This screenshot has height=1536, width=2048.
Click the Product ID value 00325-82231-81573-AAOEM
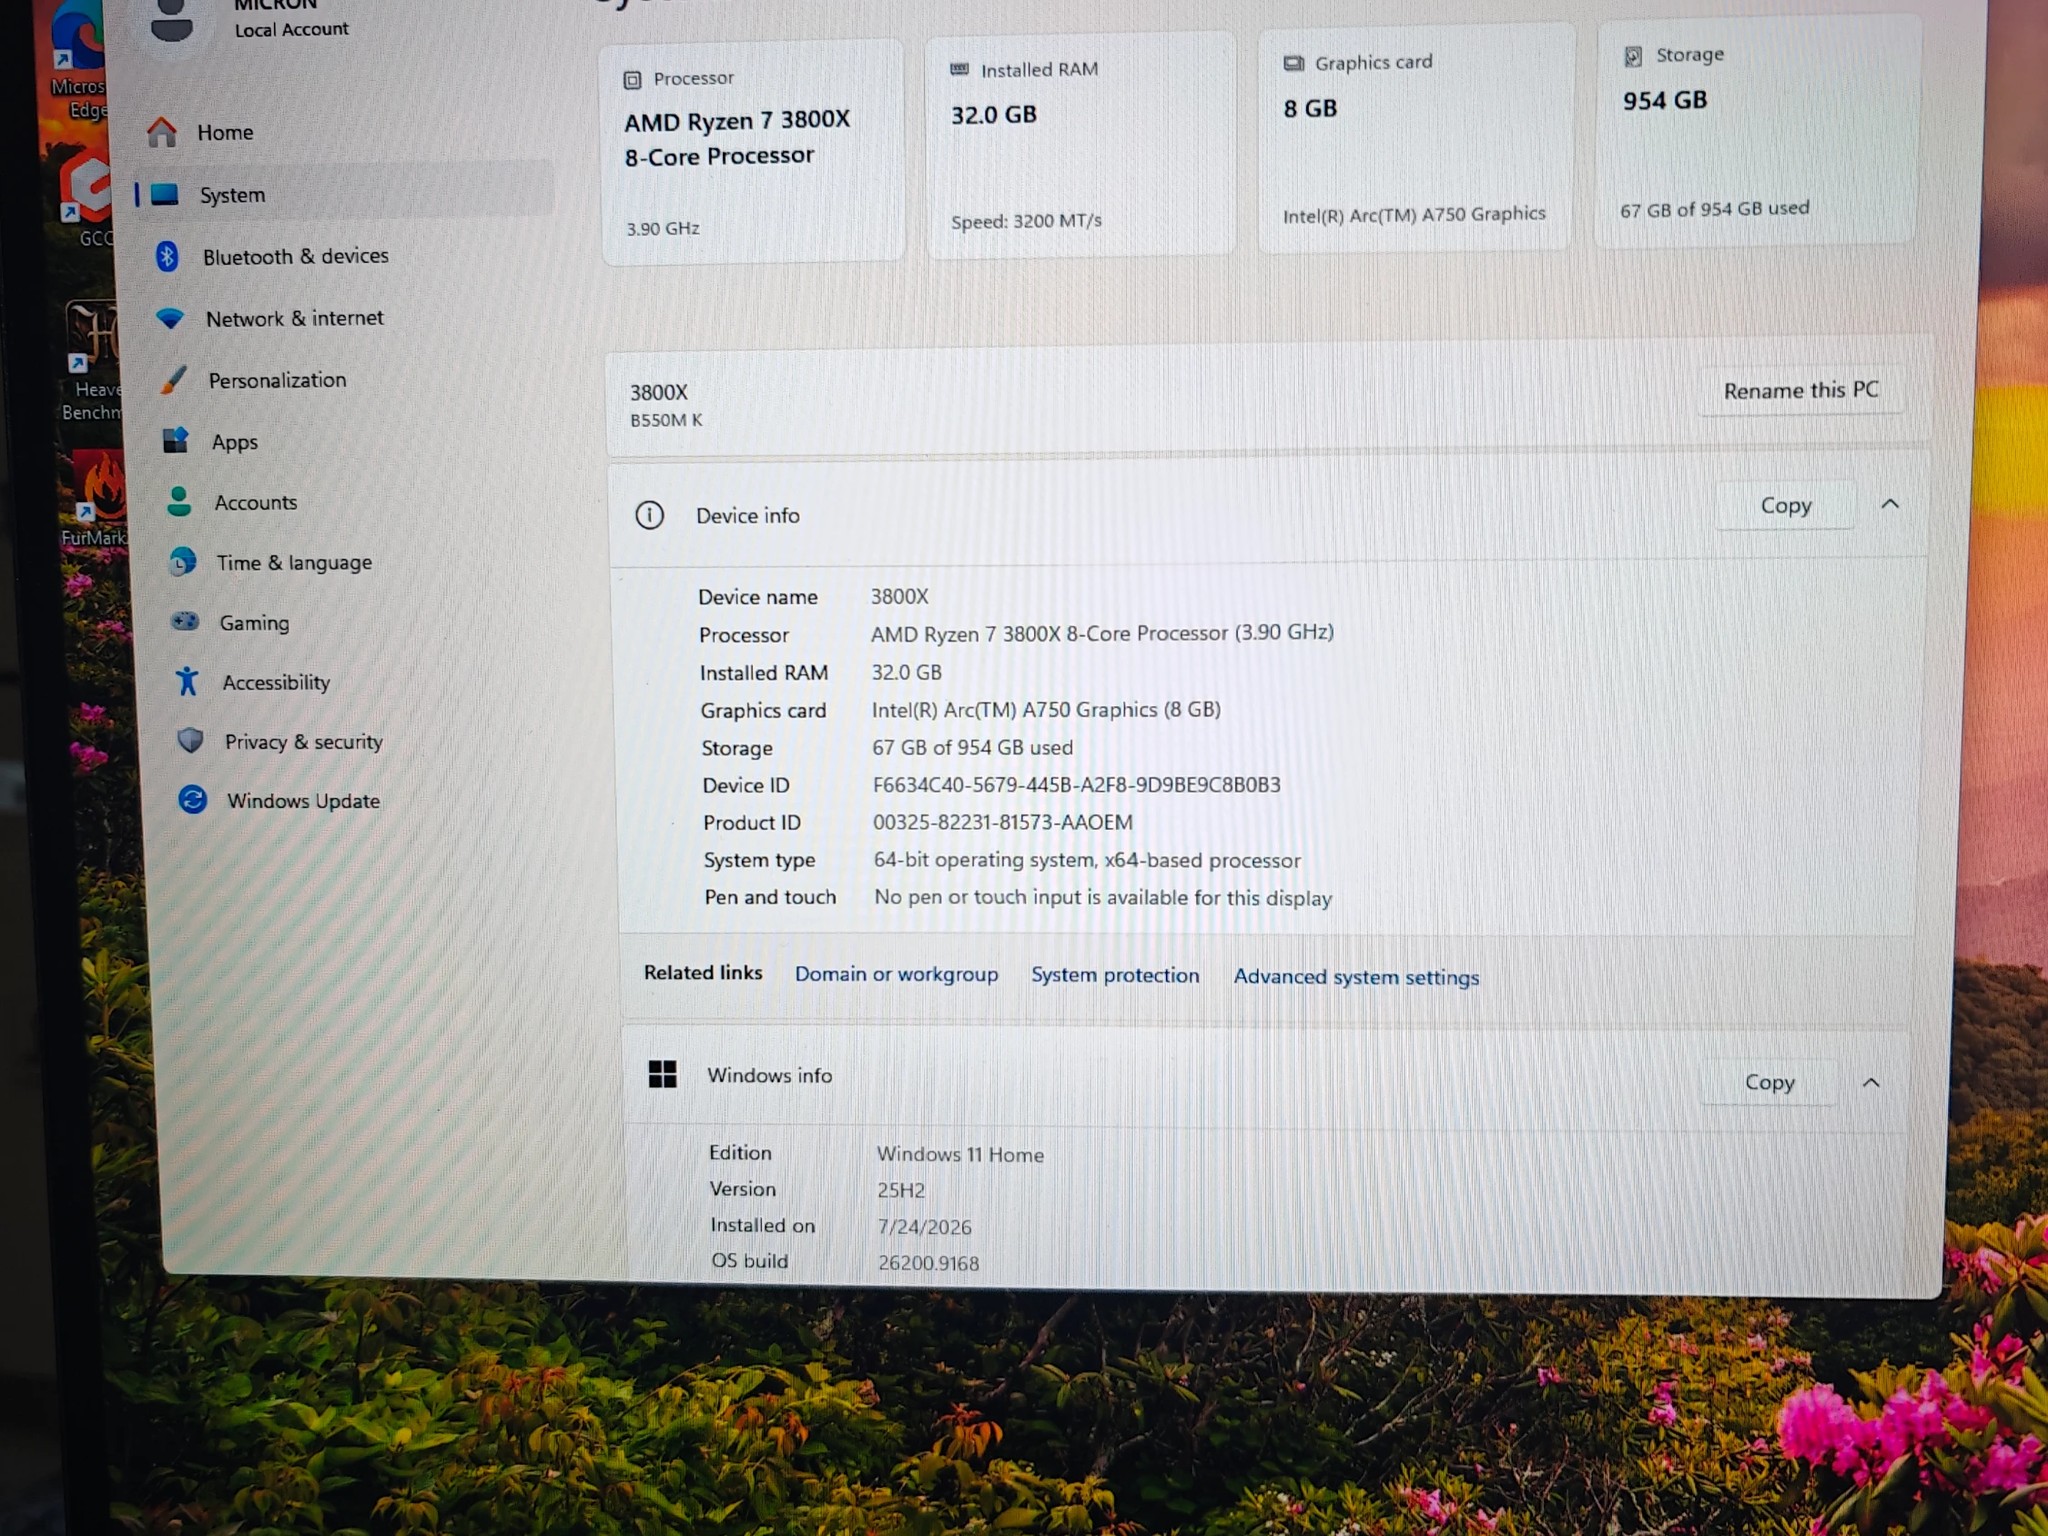point(1002,822)
